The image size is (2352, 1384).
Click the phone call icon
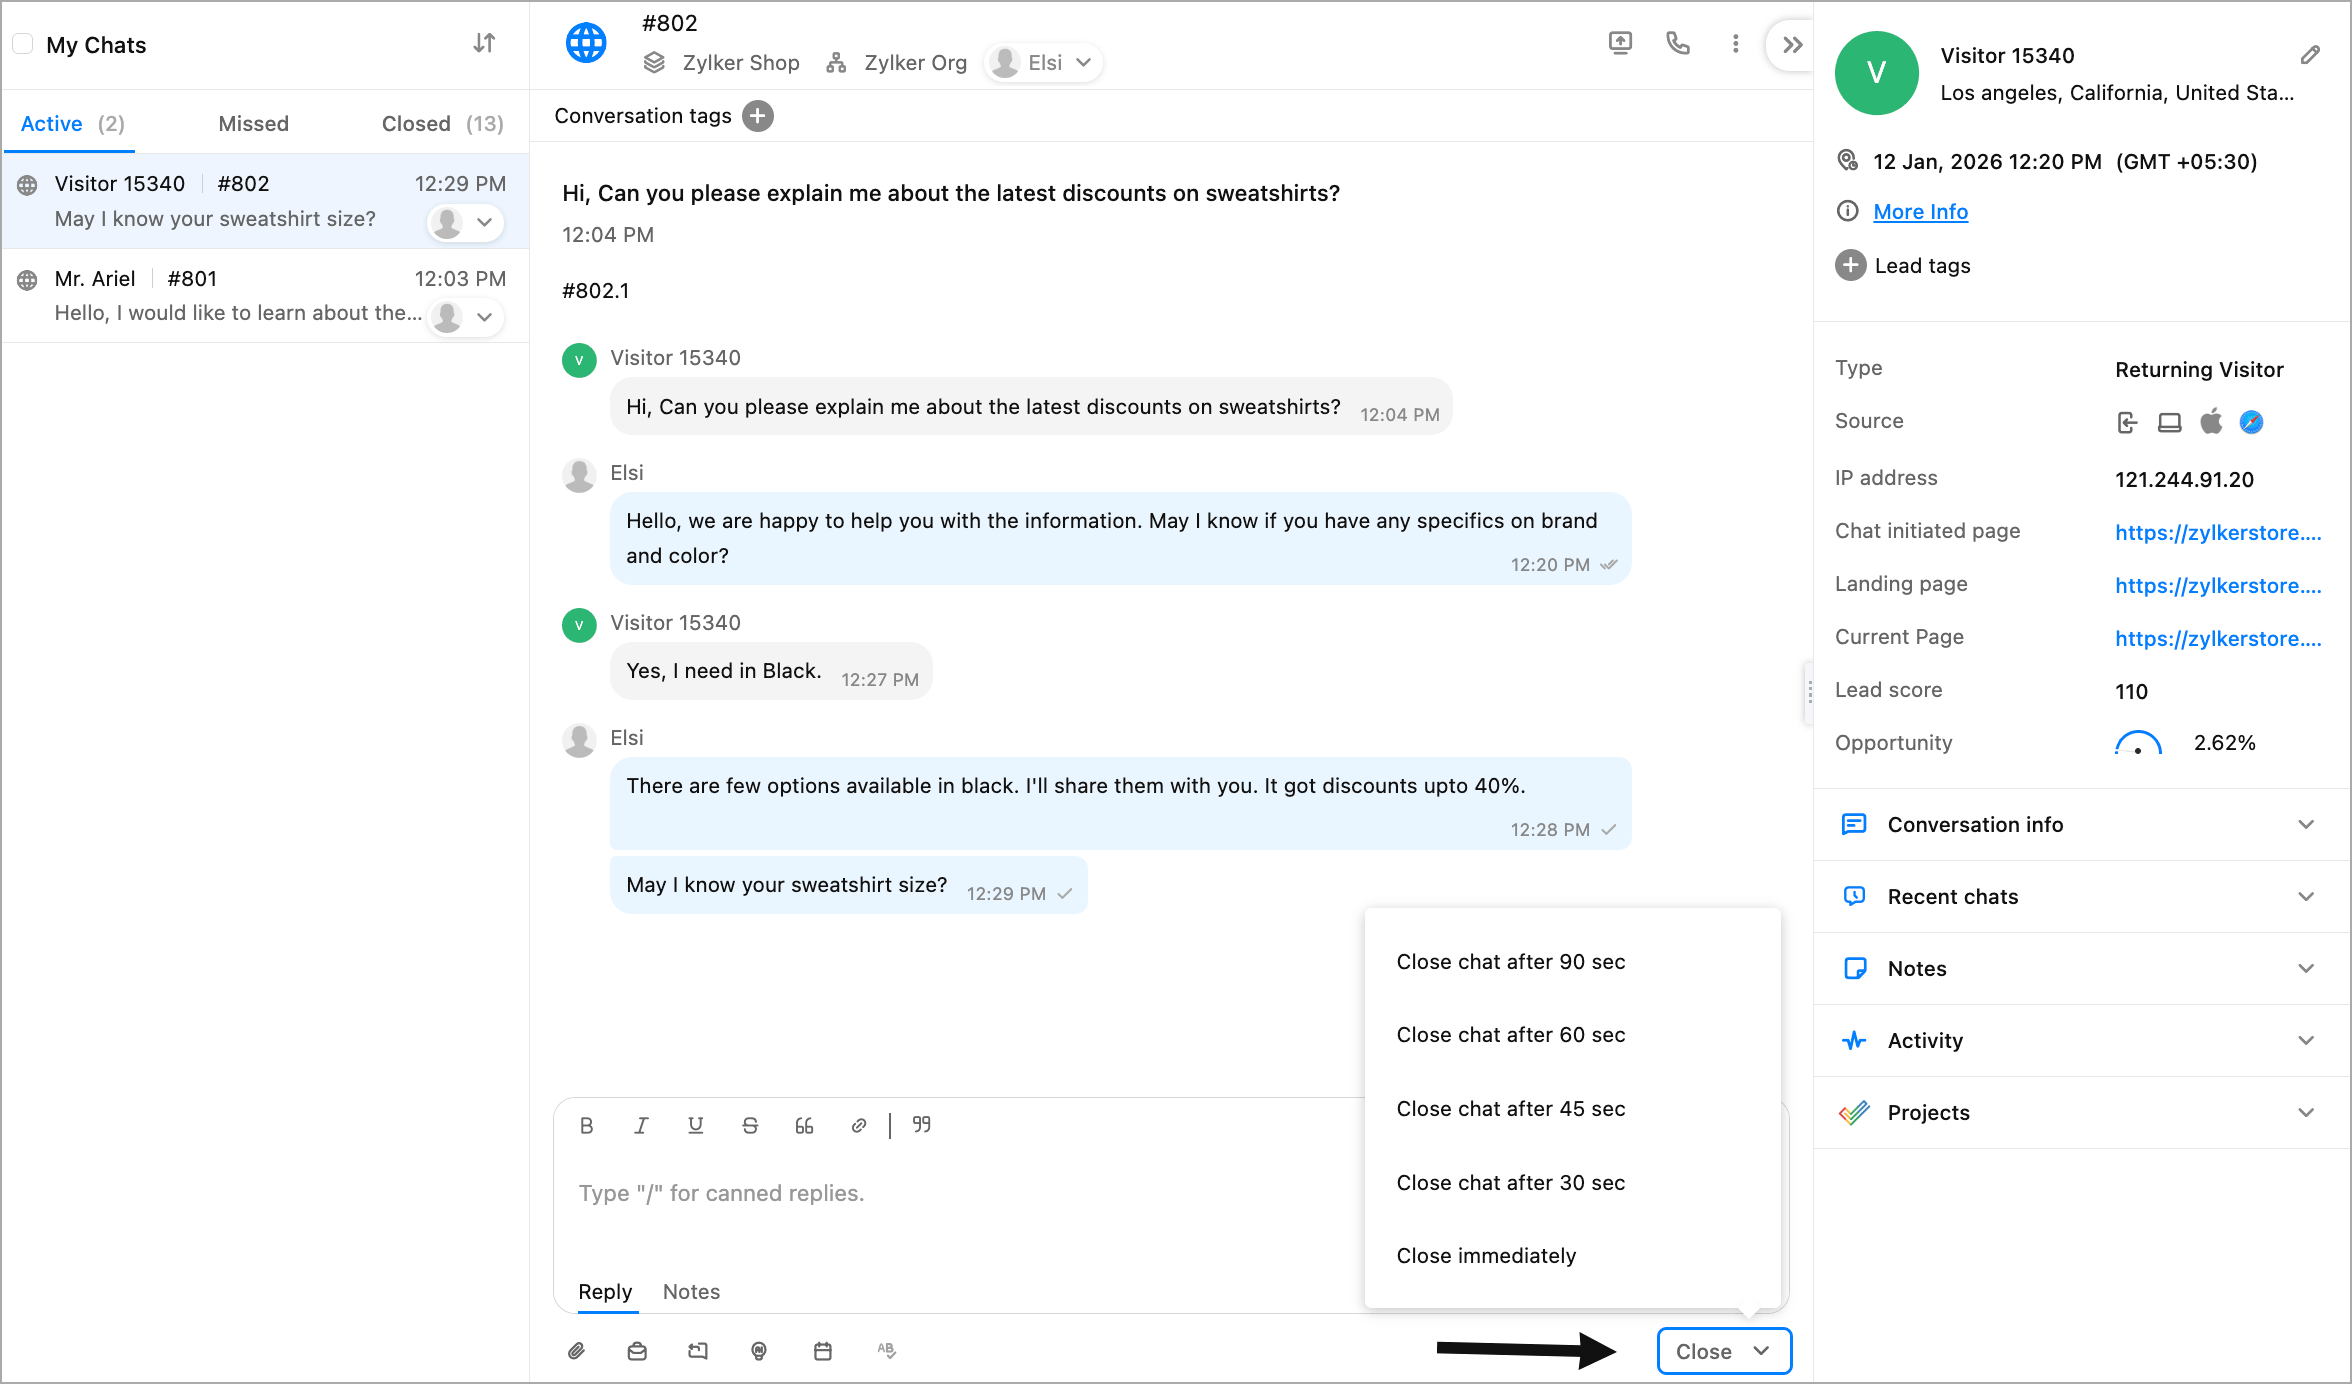coord(1678,43)
